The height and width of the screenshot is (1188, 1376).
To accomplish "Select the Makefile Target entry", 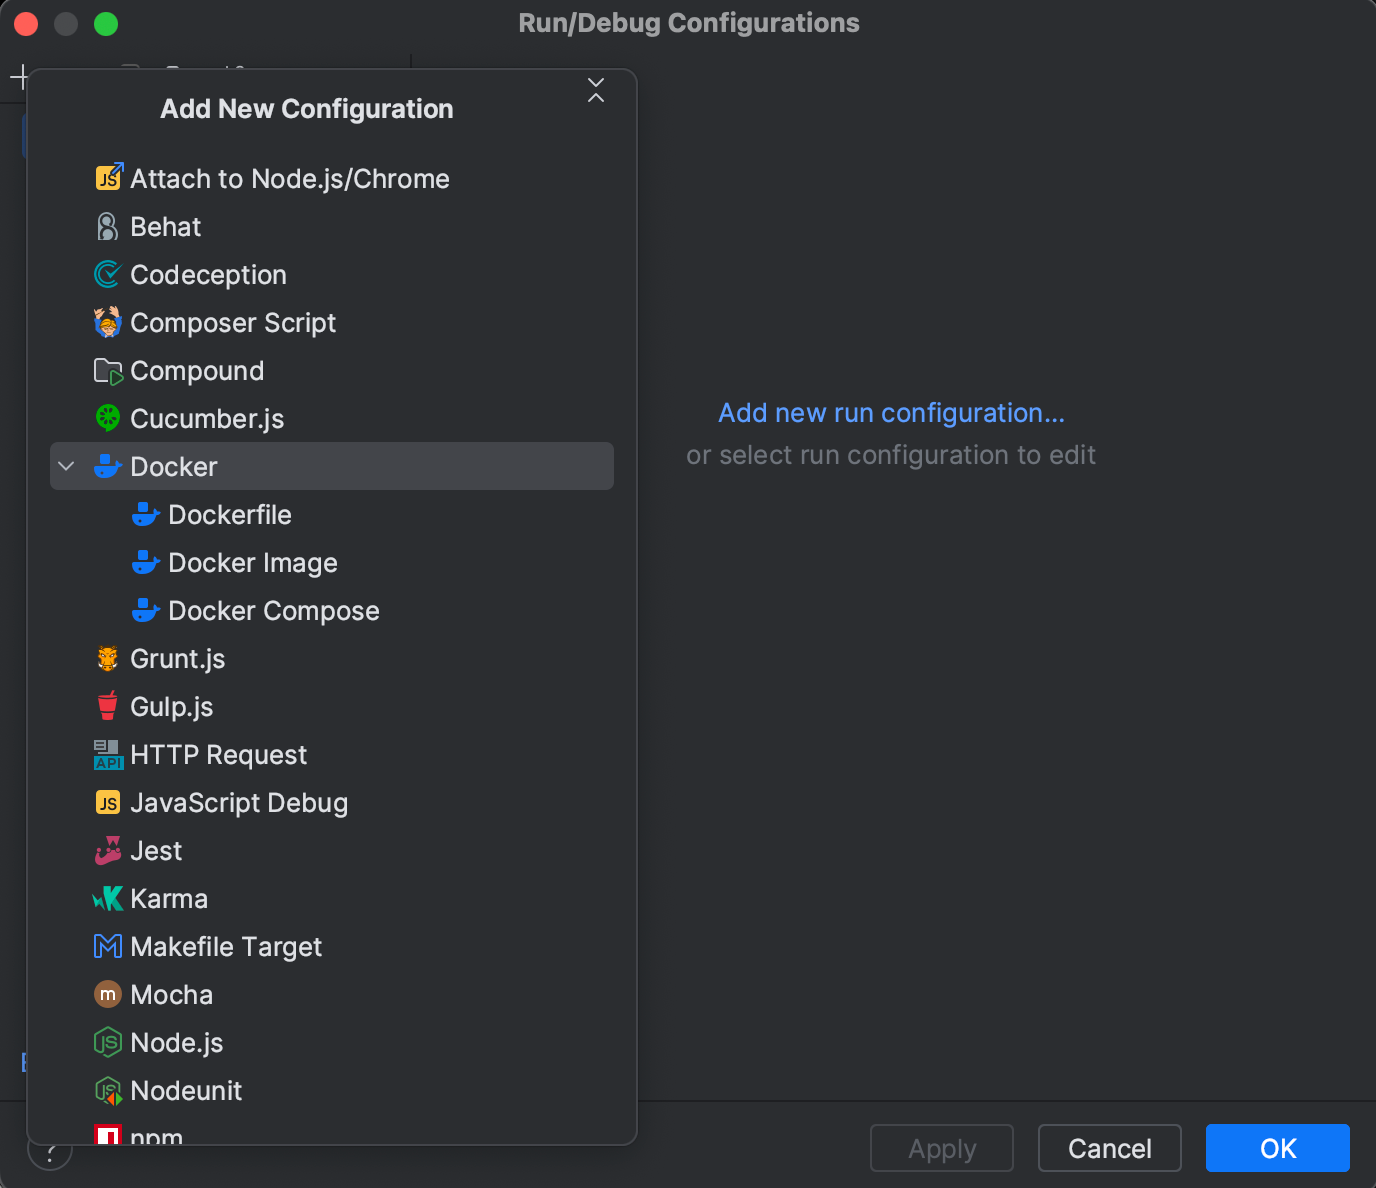I will point(225,946).
